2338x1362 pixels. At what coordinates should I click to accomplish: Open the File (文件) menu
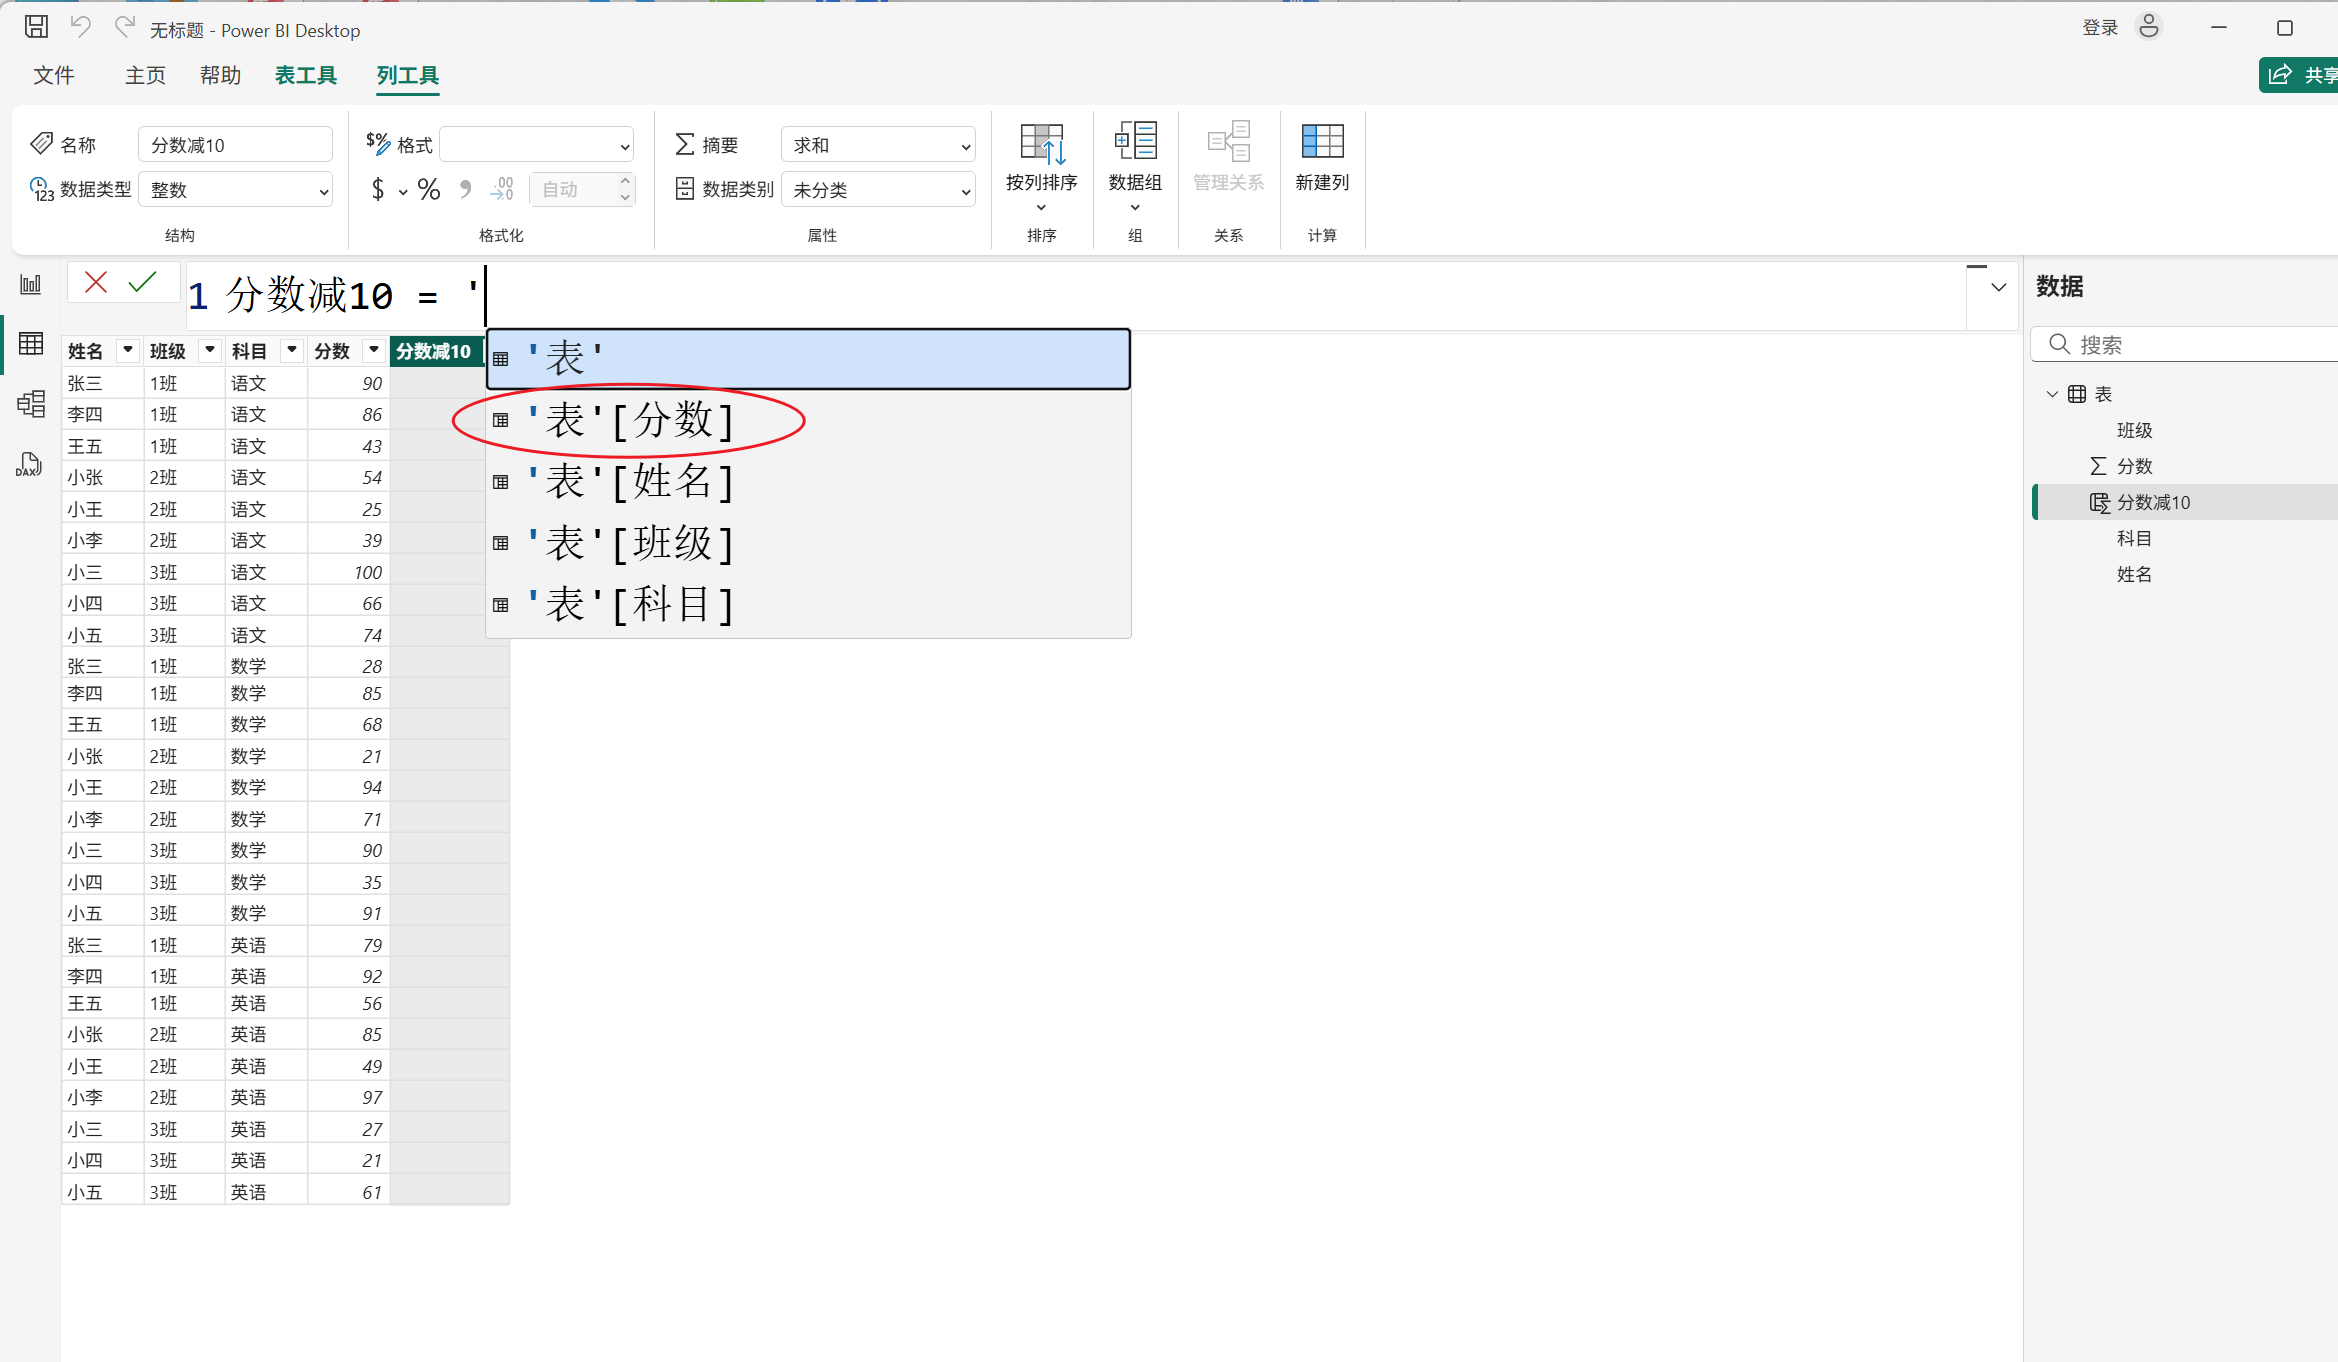point(53,75)
